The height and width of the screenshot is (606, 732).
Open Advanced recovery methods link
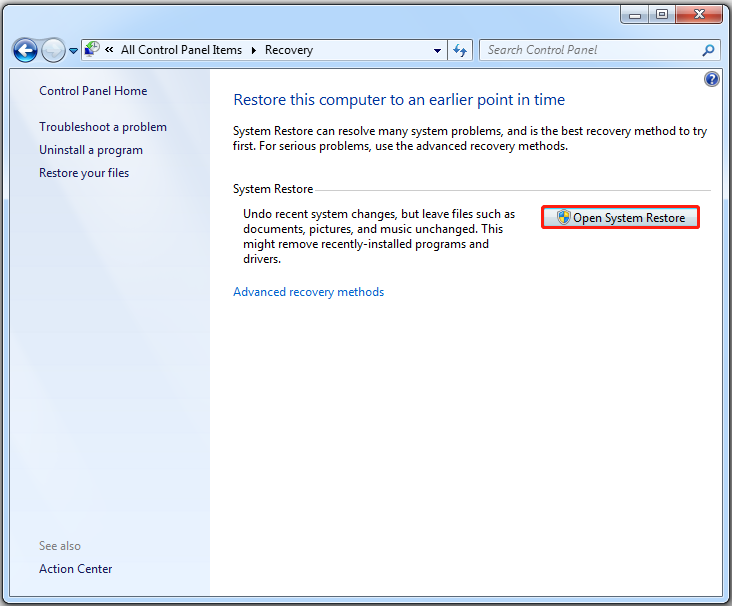click(309, 292)
